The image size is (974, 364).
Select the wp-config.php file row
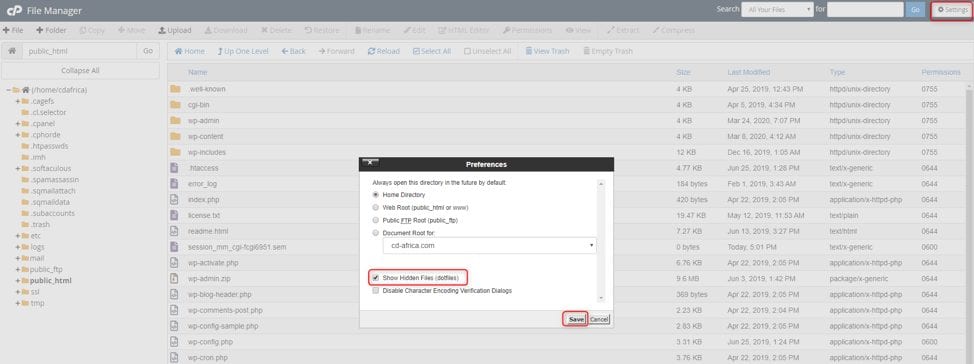pyautogui.click(x=567, y=342)
